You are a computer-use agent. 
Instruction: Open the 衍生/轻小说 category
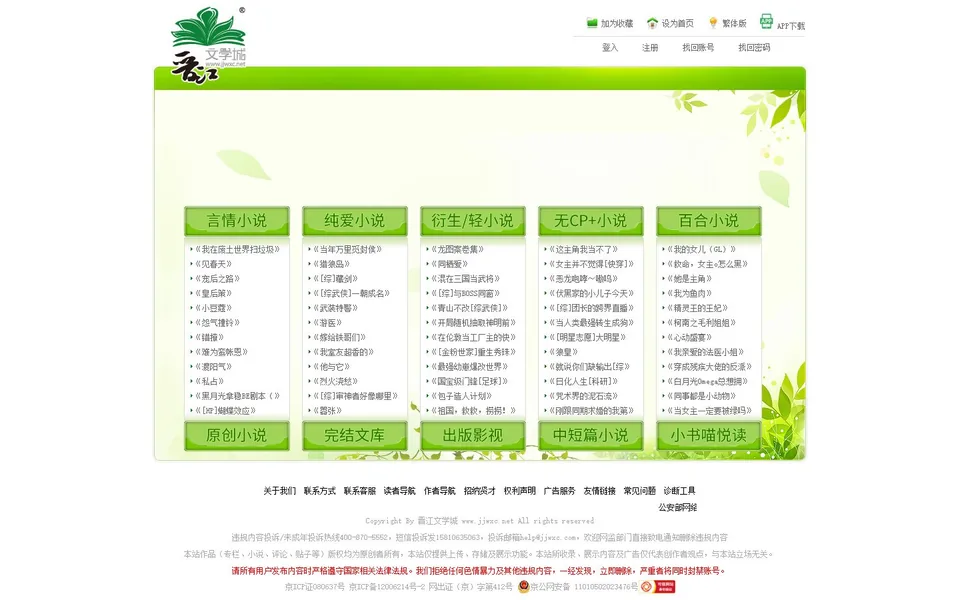(x=473, y=221)
